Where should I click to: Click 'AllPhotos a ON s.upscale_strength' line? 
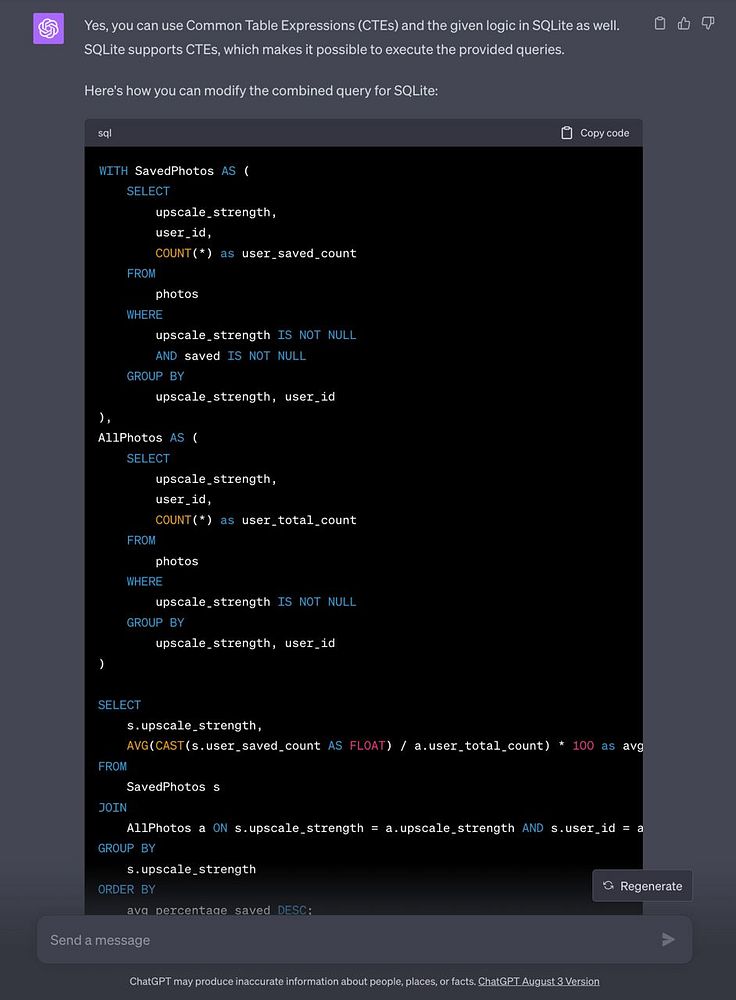click(385, 828)
